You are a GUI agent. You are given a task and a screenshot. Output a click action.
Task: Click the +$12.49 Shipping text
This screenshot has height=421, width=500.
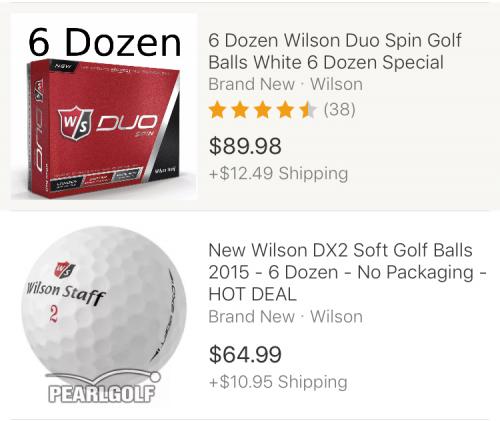tap(278, 174)
